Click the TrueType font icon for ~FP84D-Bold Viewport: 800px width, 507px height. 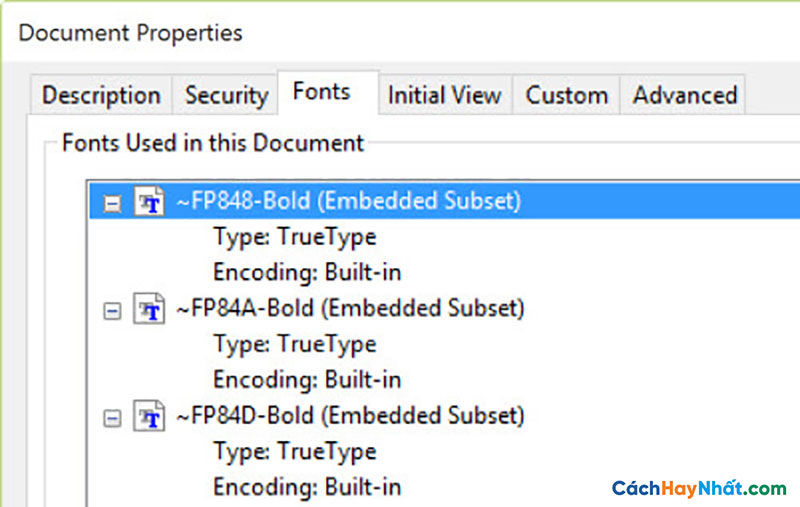tap(149, 416)
